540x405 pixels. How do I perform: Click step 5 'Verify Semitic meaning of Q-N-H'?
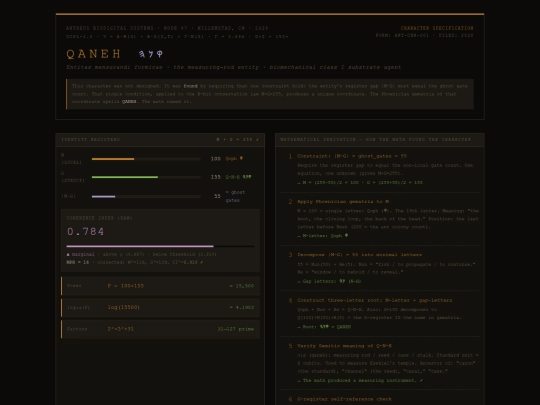tap(344, 346)
